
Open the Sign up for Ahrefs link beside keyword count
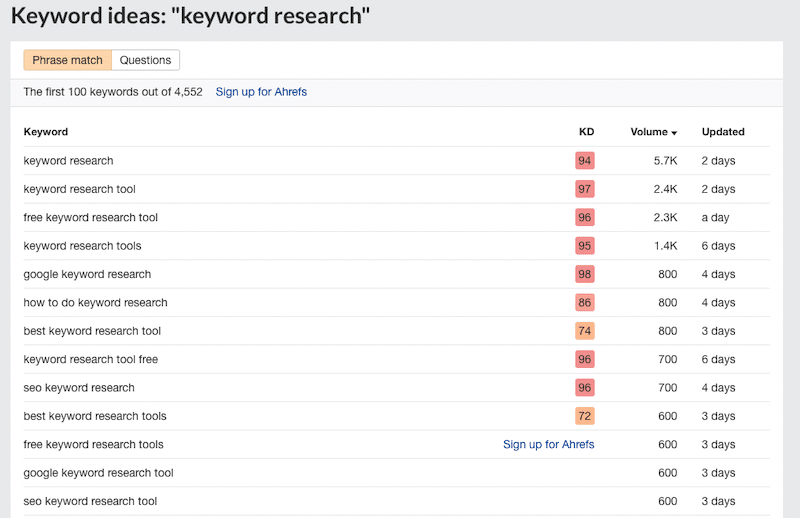(x=261, y=92)
